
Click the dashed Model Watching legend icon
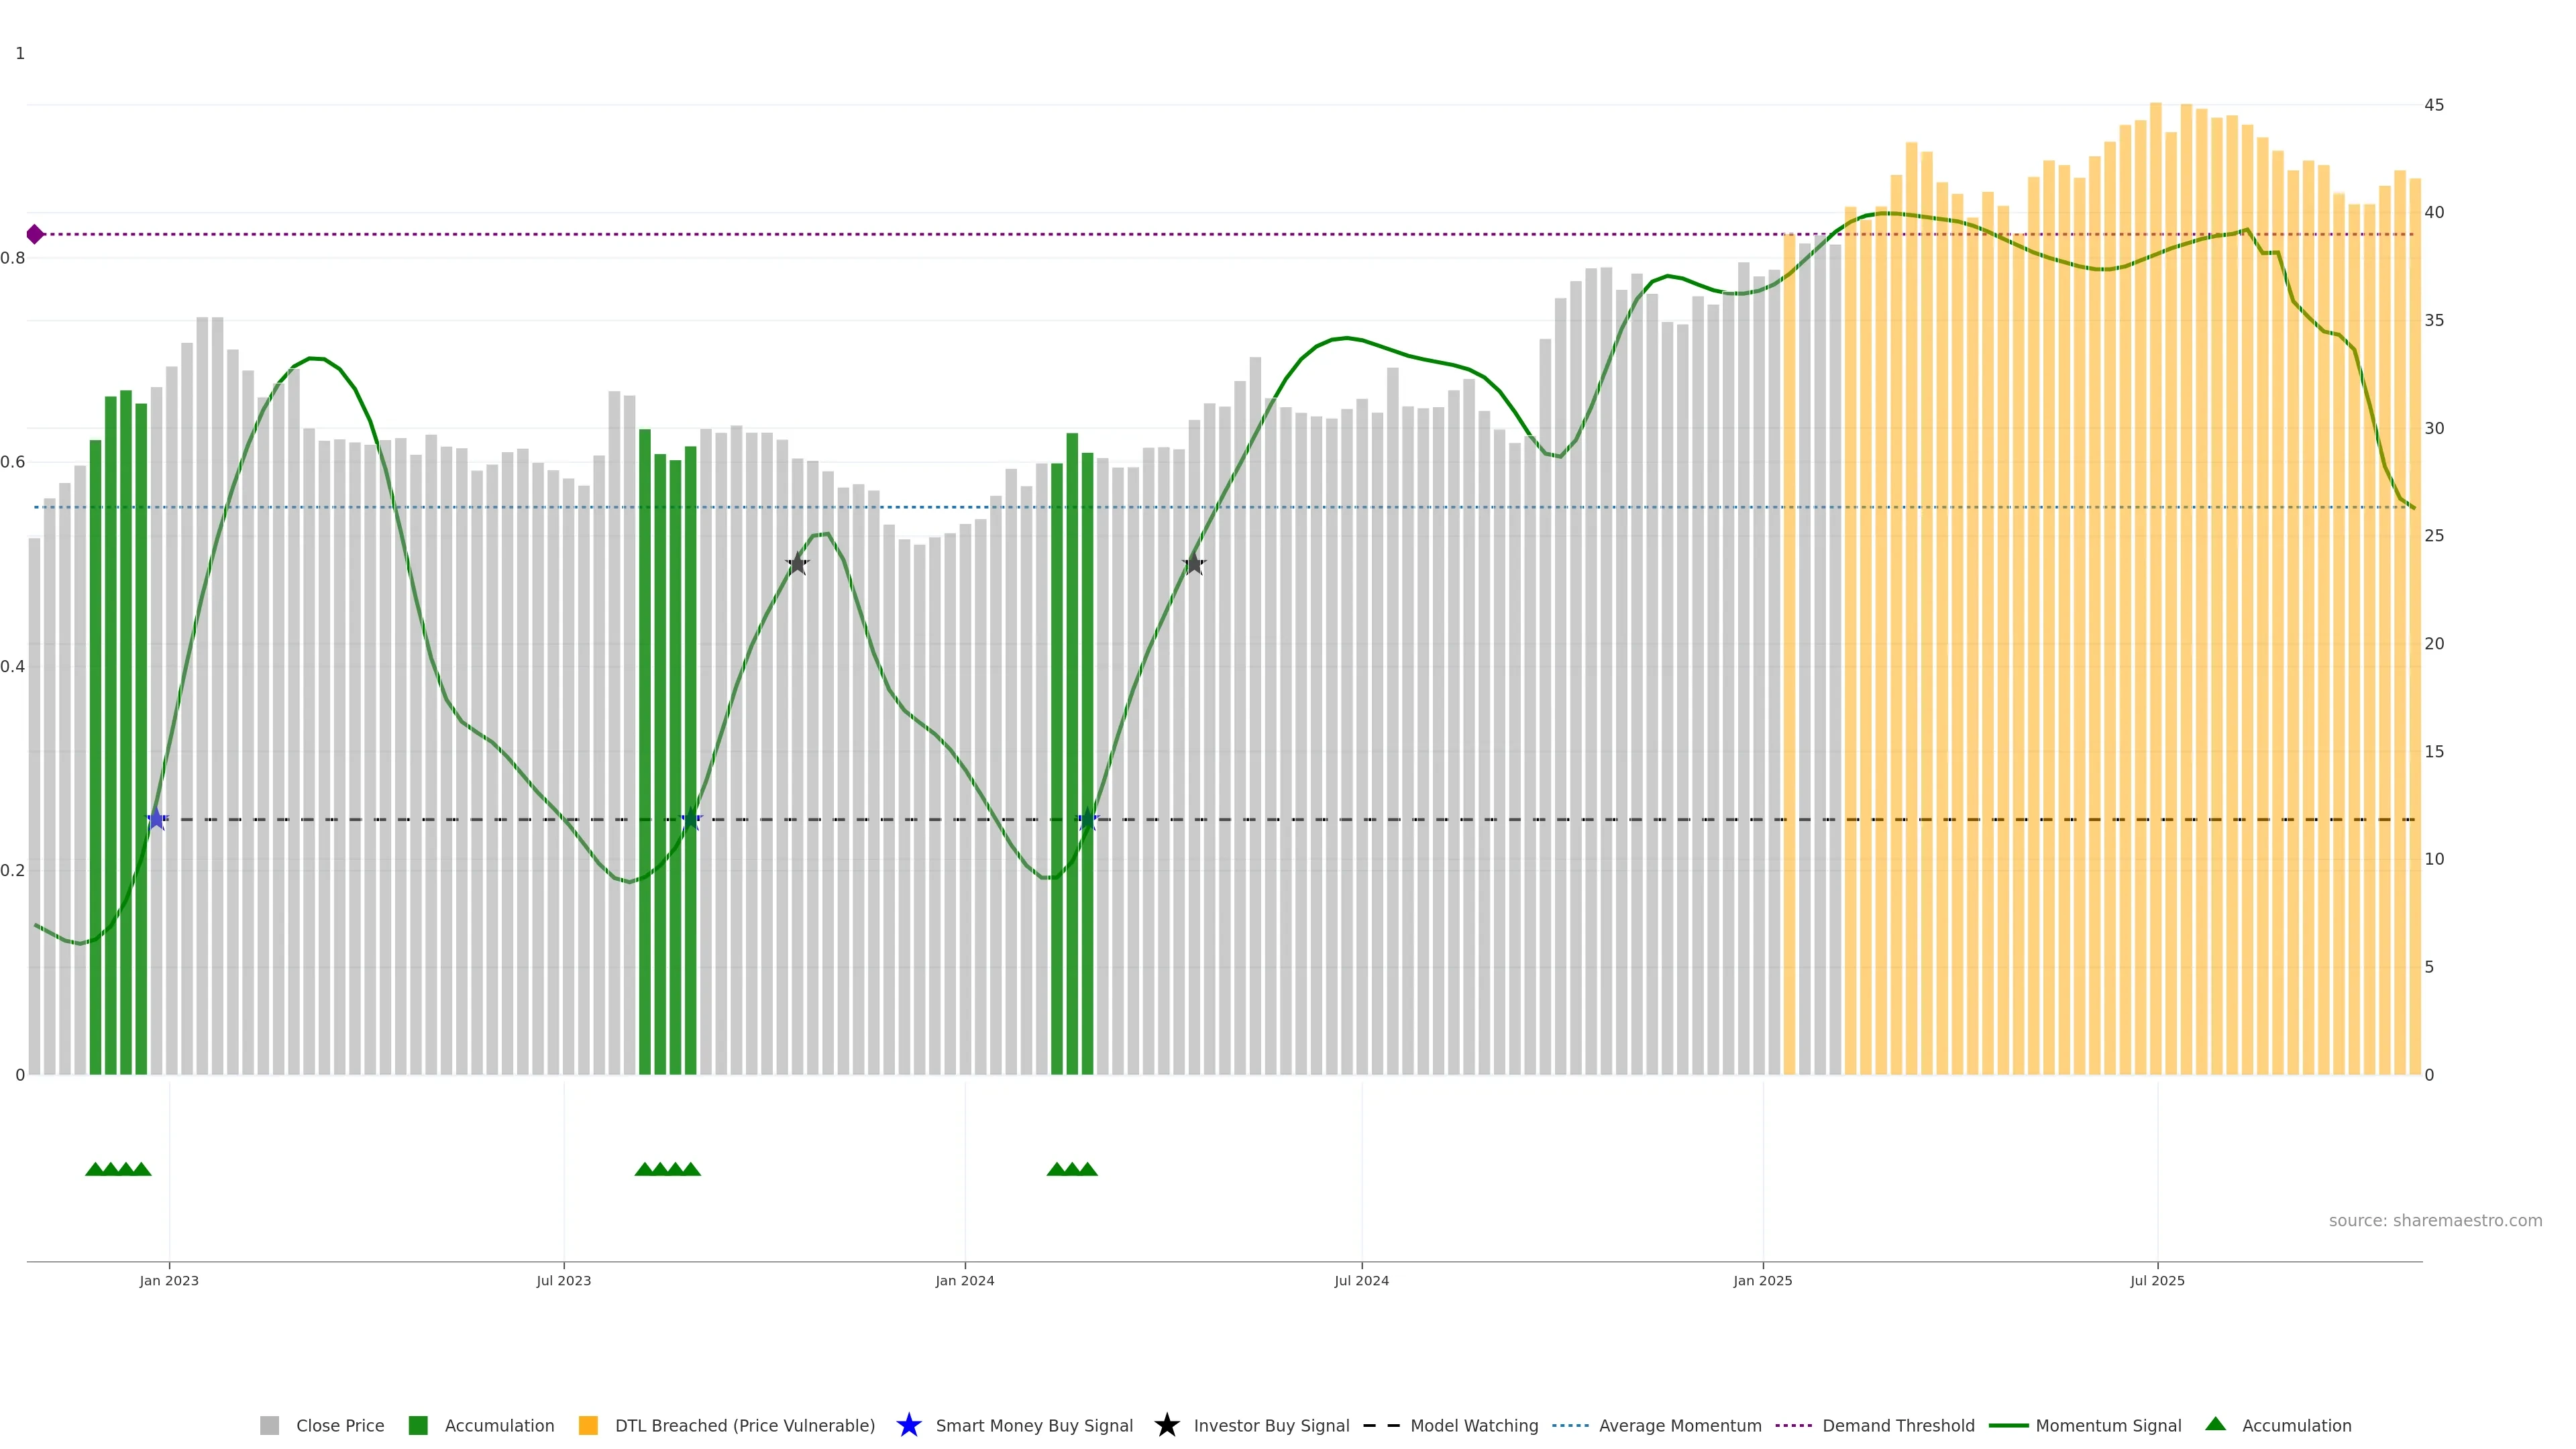coord(1381,1425)
